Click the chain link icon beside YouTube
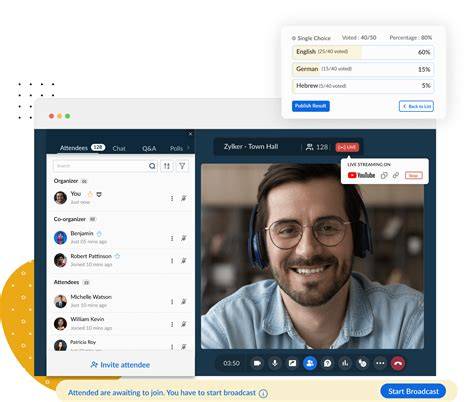474x402 pixels. [396, 175]
